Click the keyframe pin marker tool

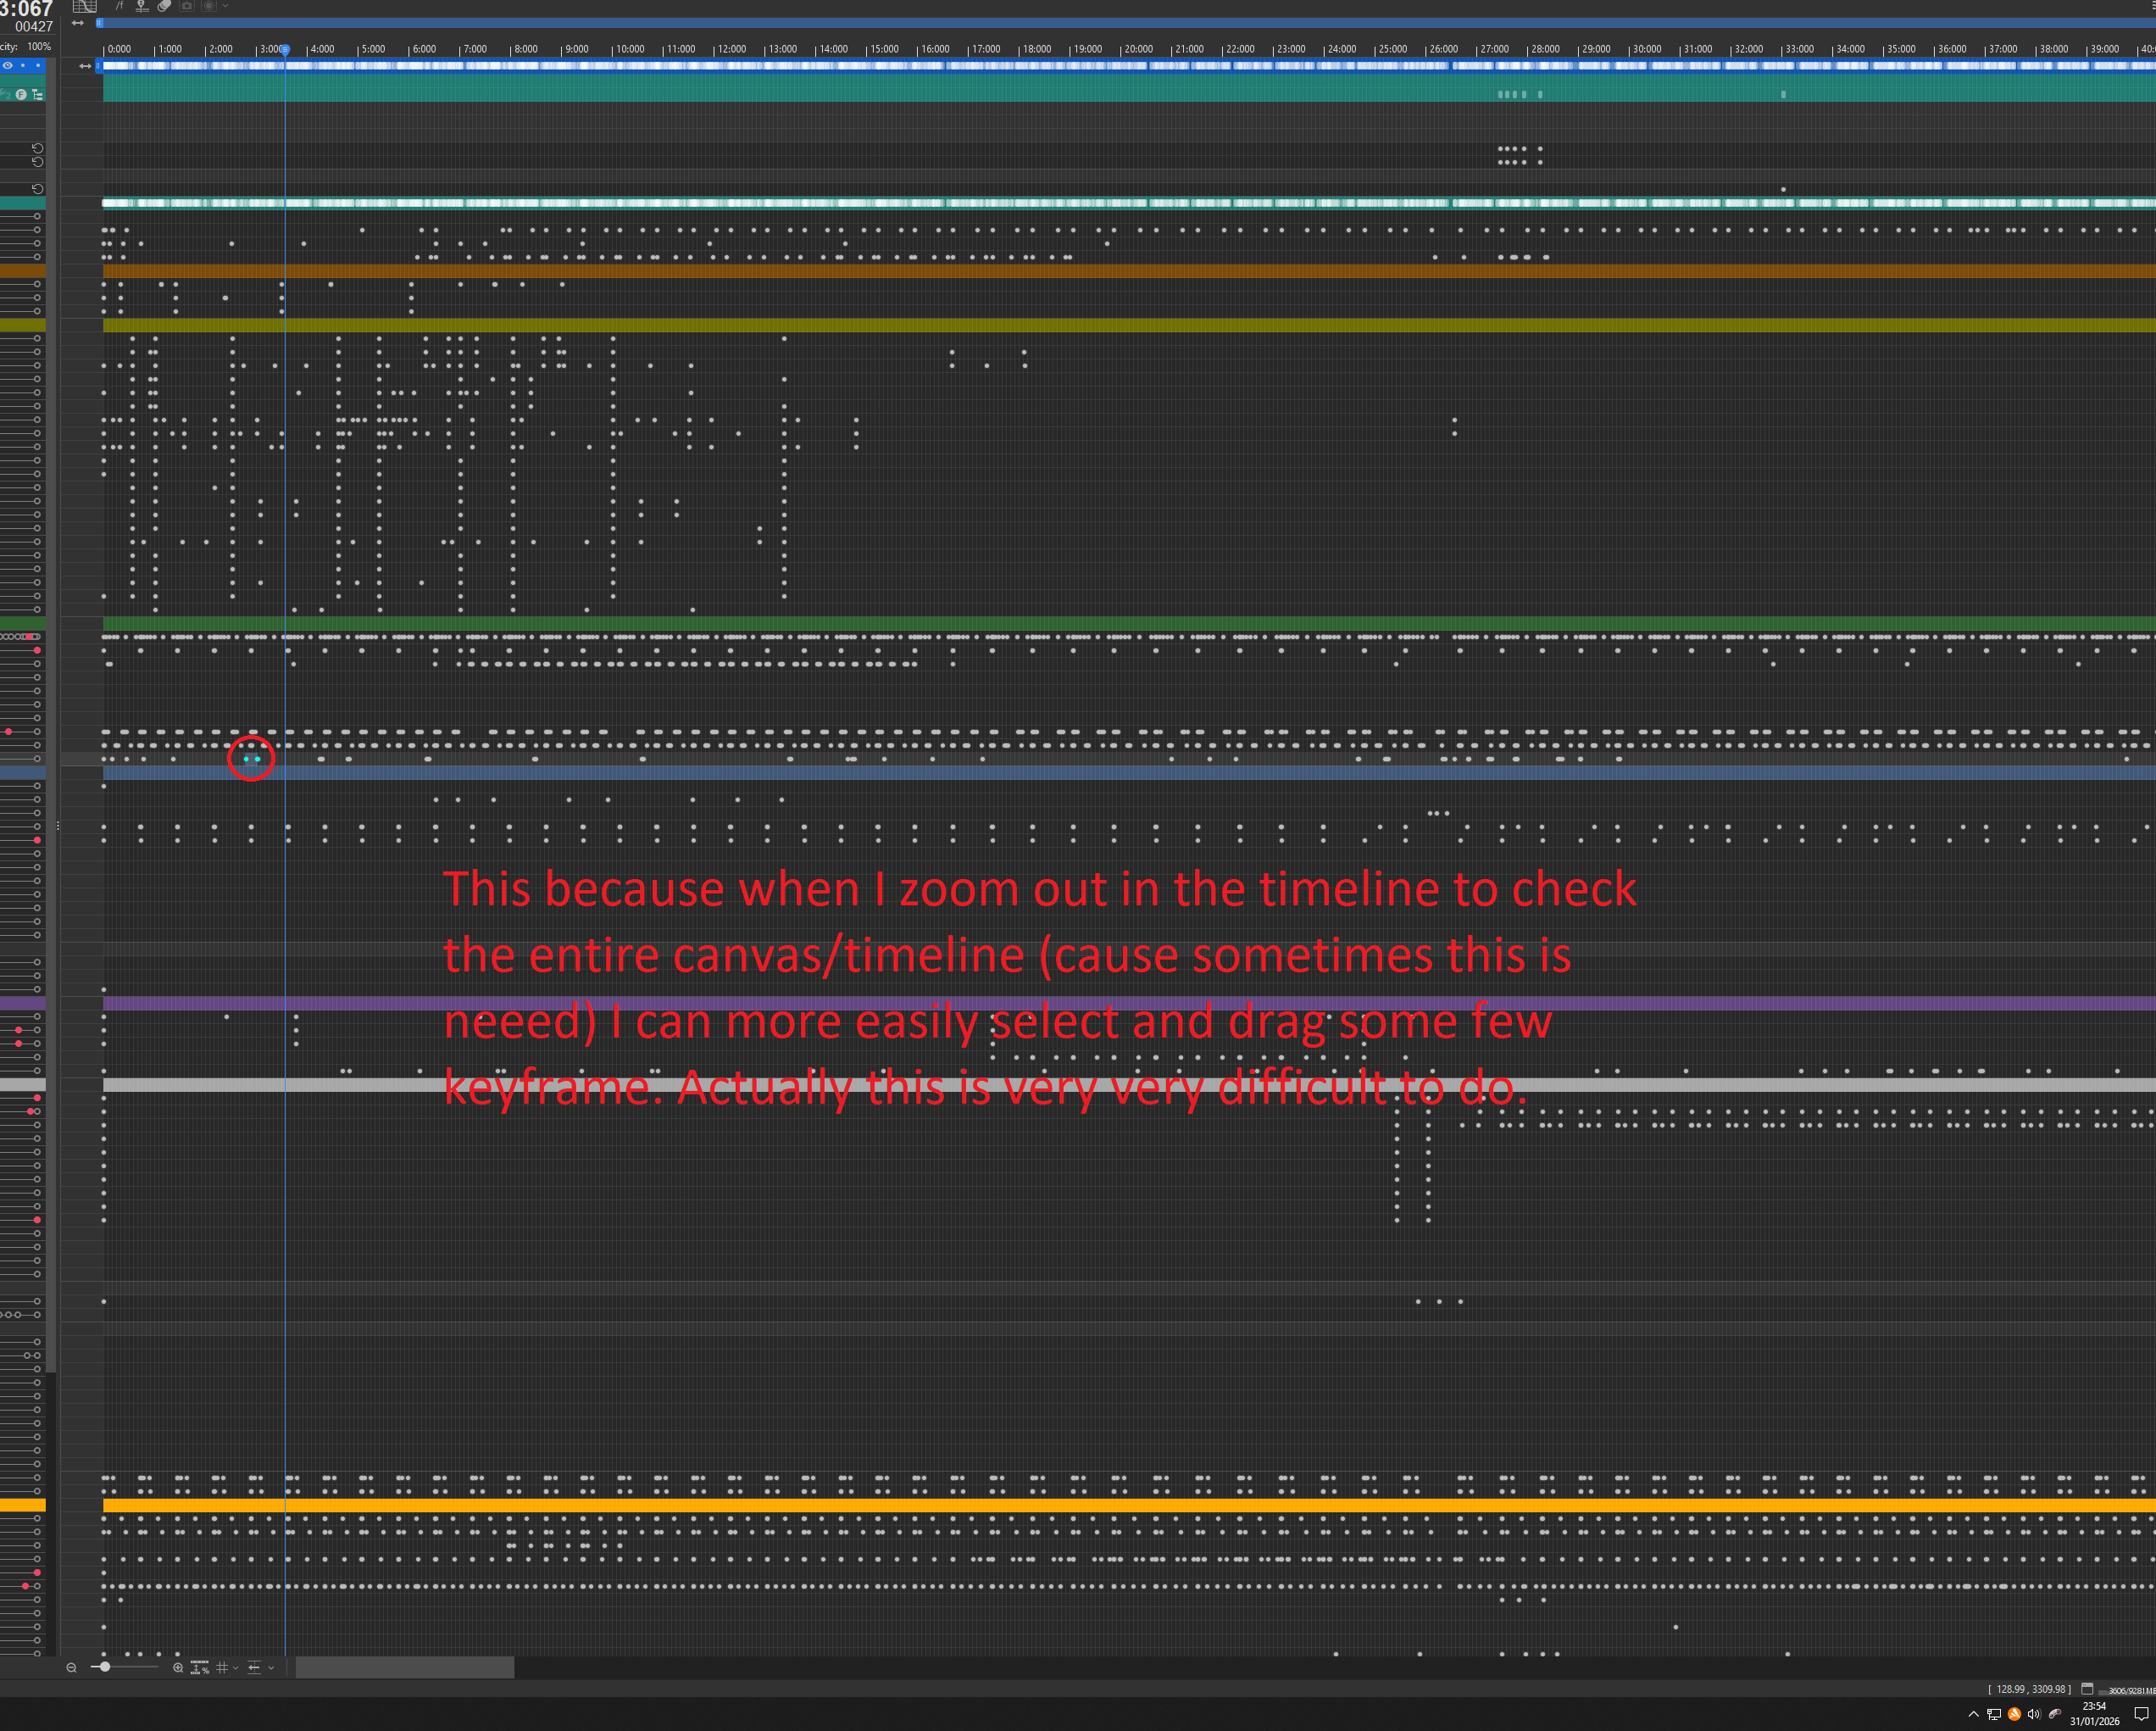(x=142, y=6)
